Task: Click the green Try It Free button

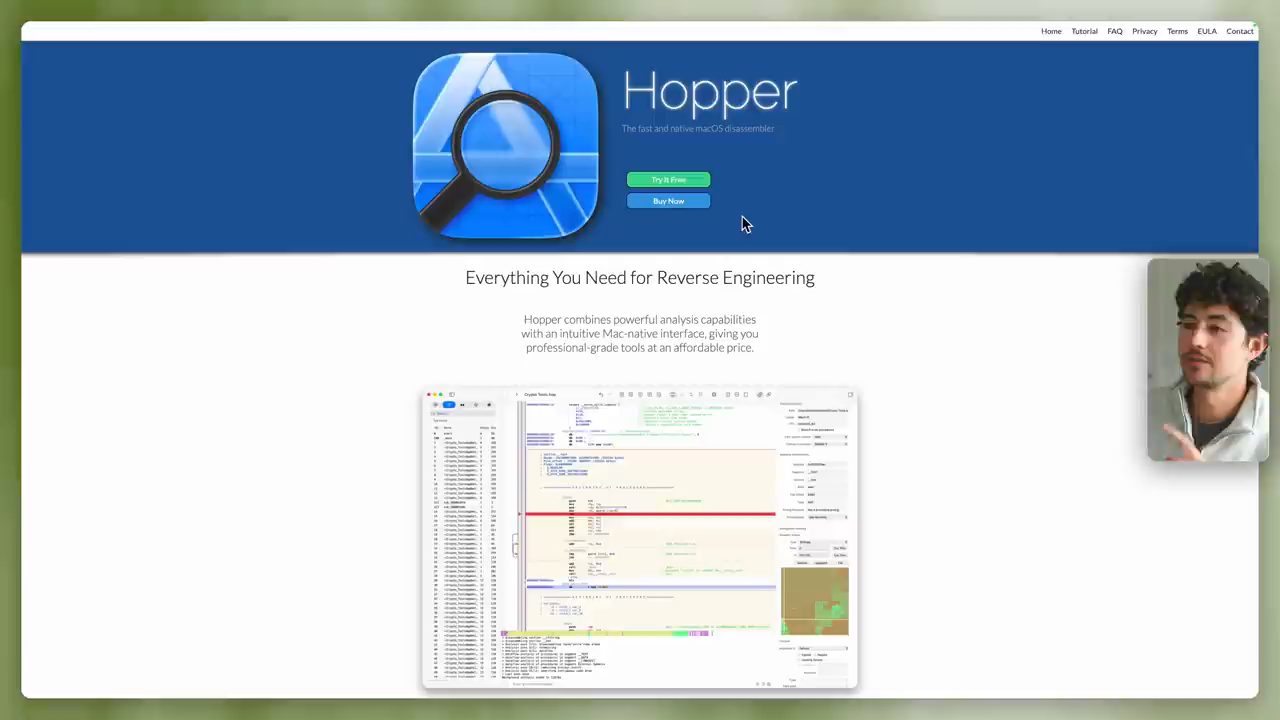Action: point(669,180)
